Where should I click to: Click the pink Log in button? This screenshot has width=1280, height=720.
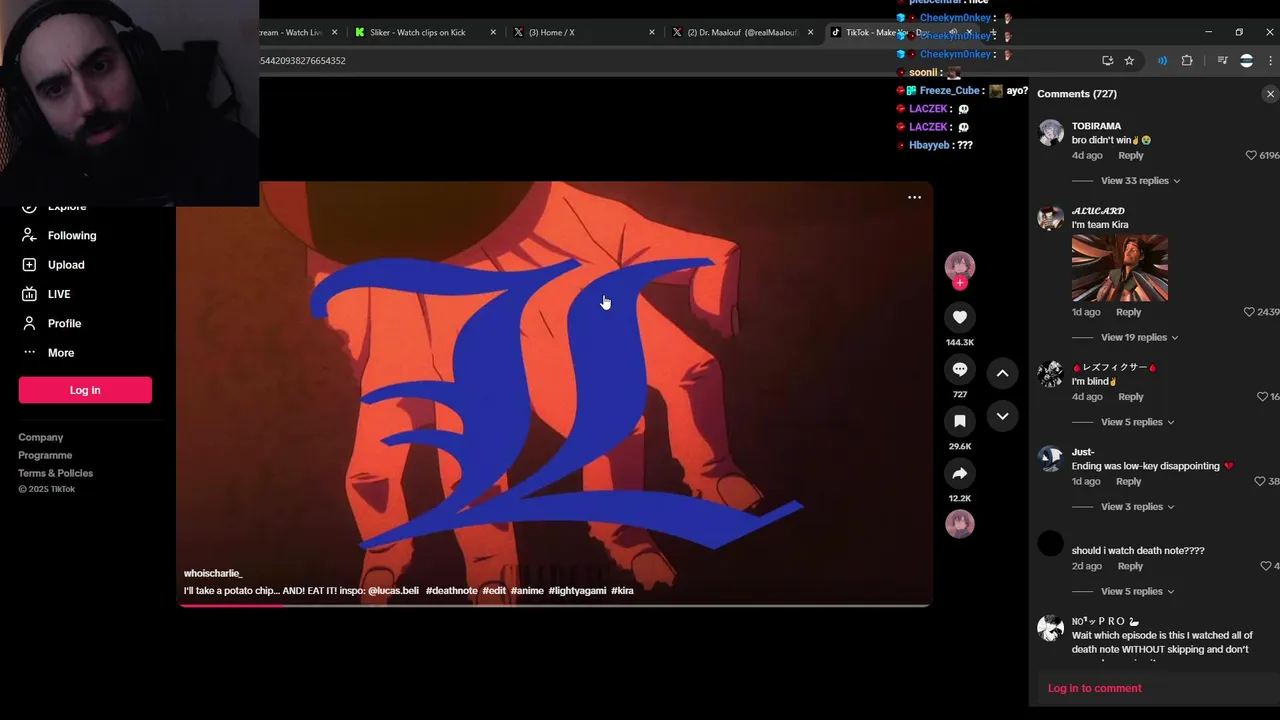tap(85, 390)
